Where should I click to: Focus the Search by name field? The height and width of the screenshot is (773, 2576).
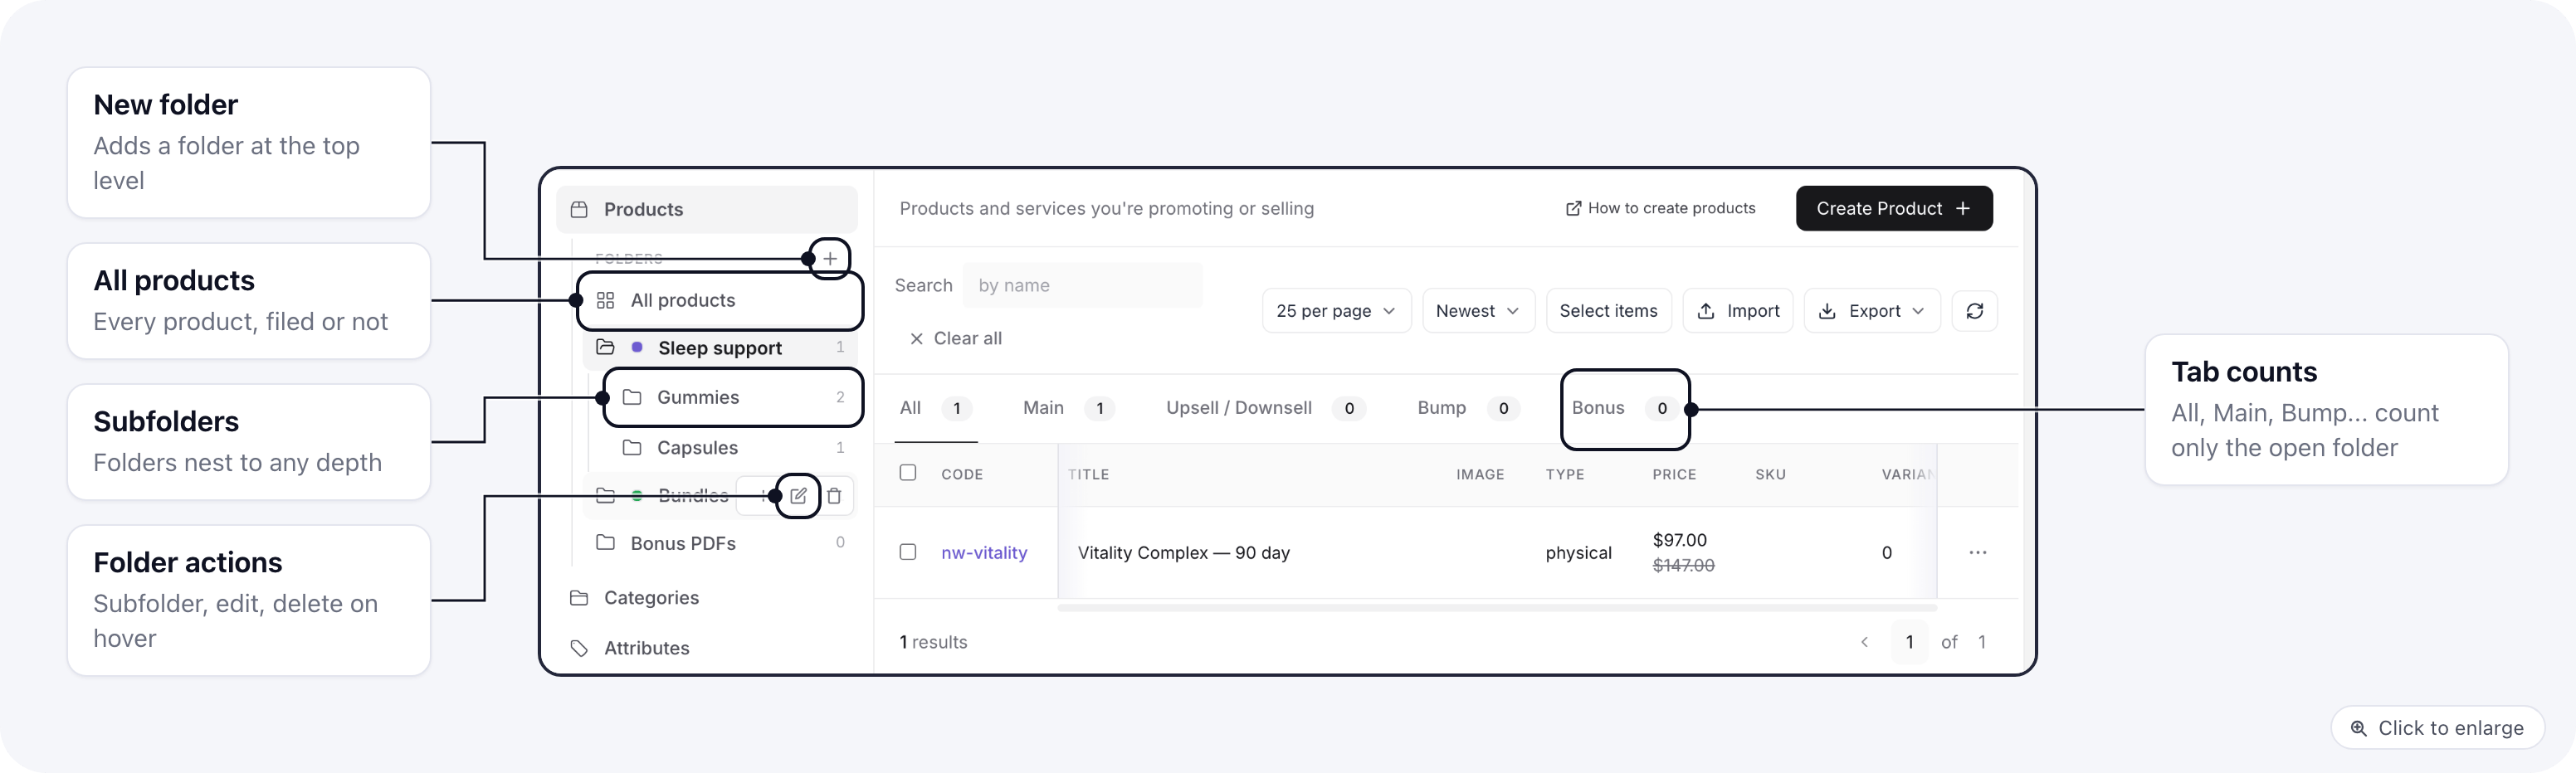[x=1082, y=285]
